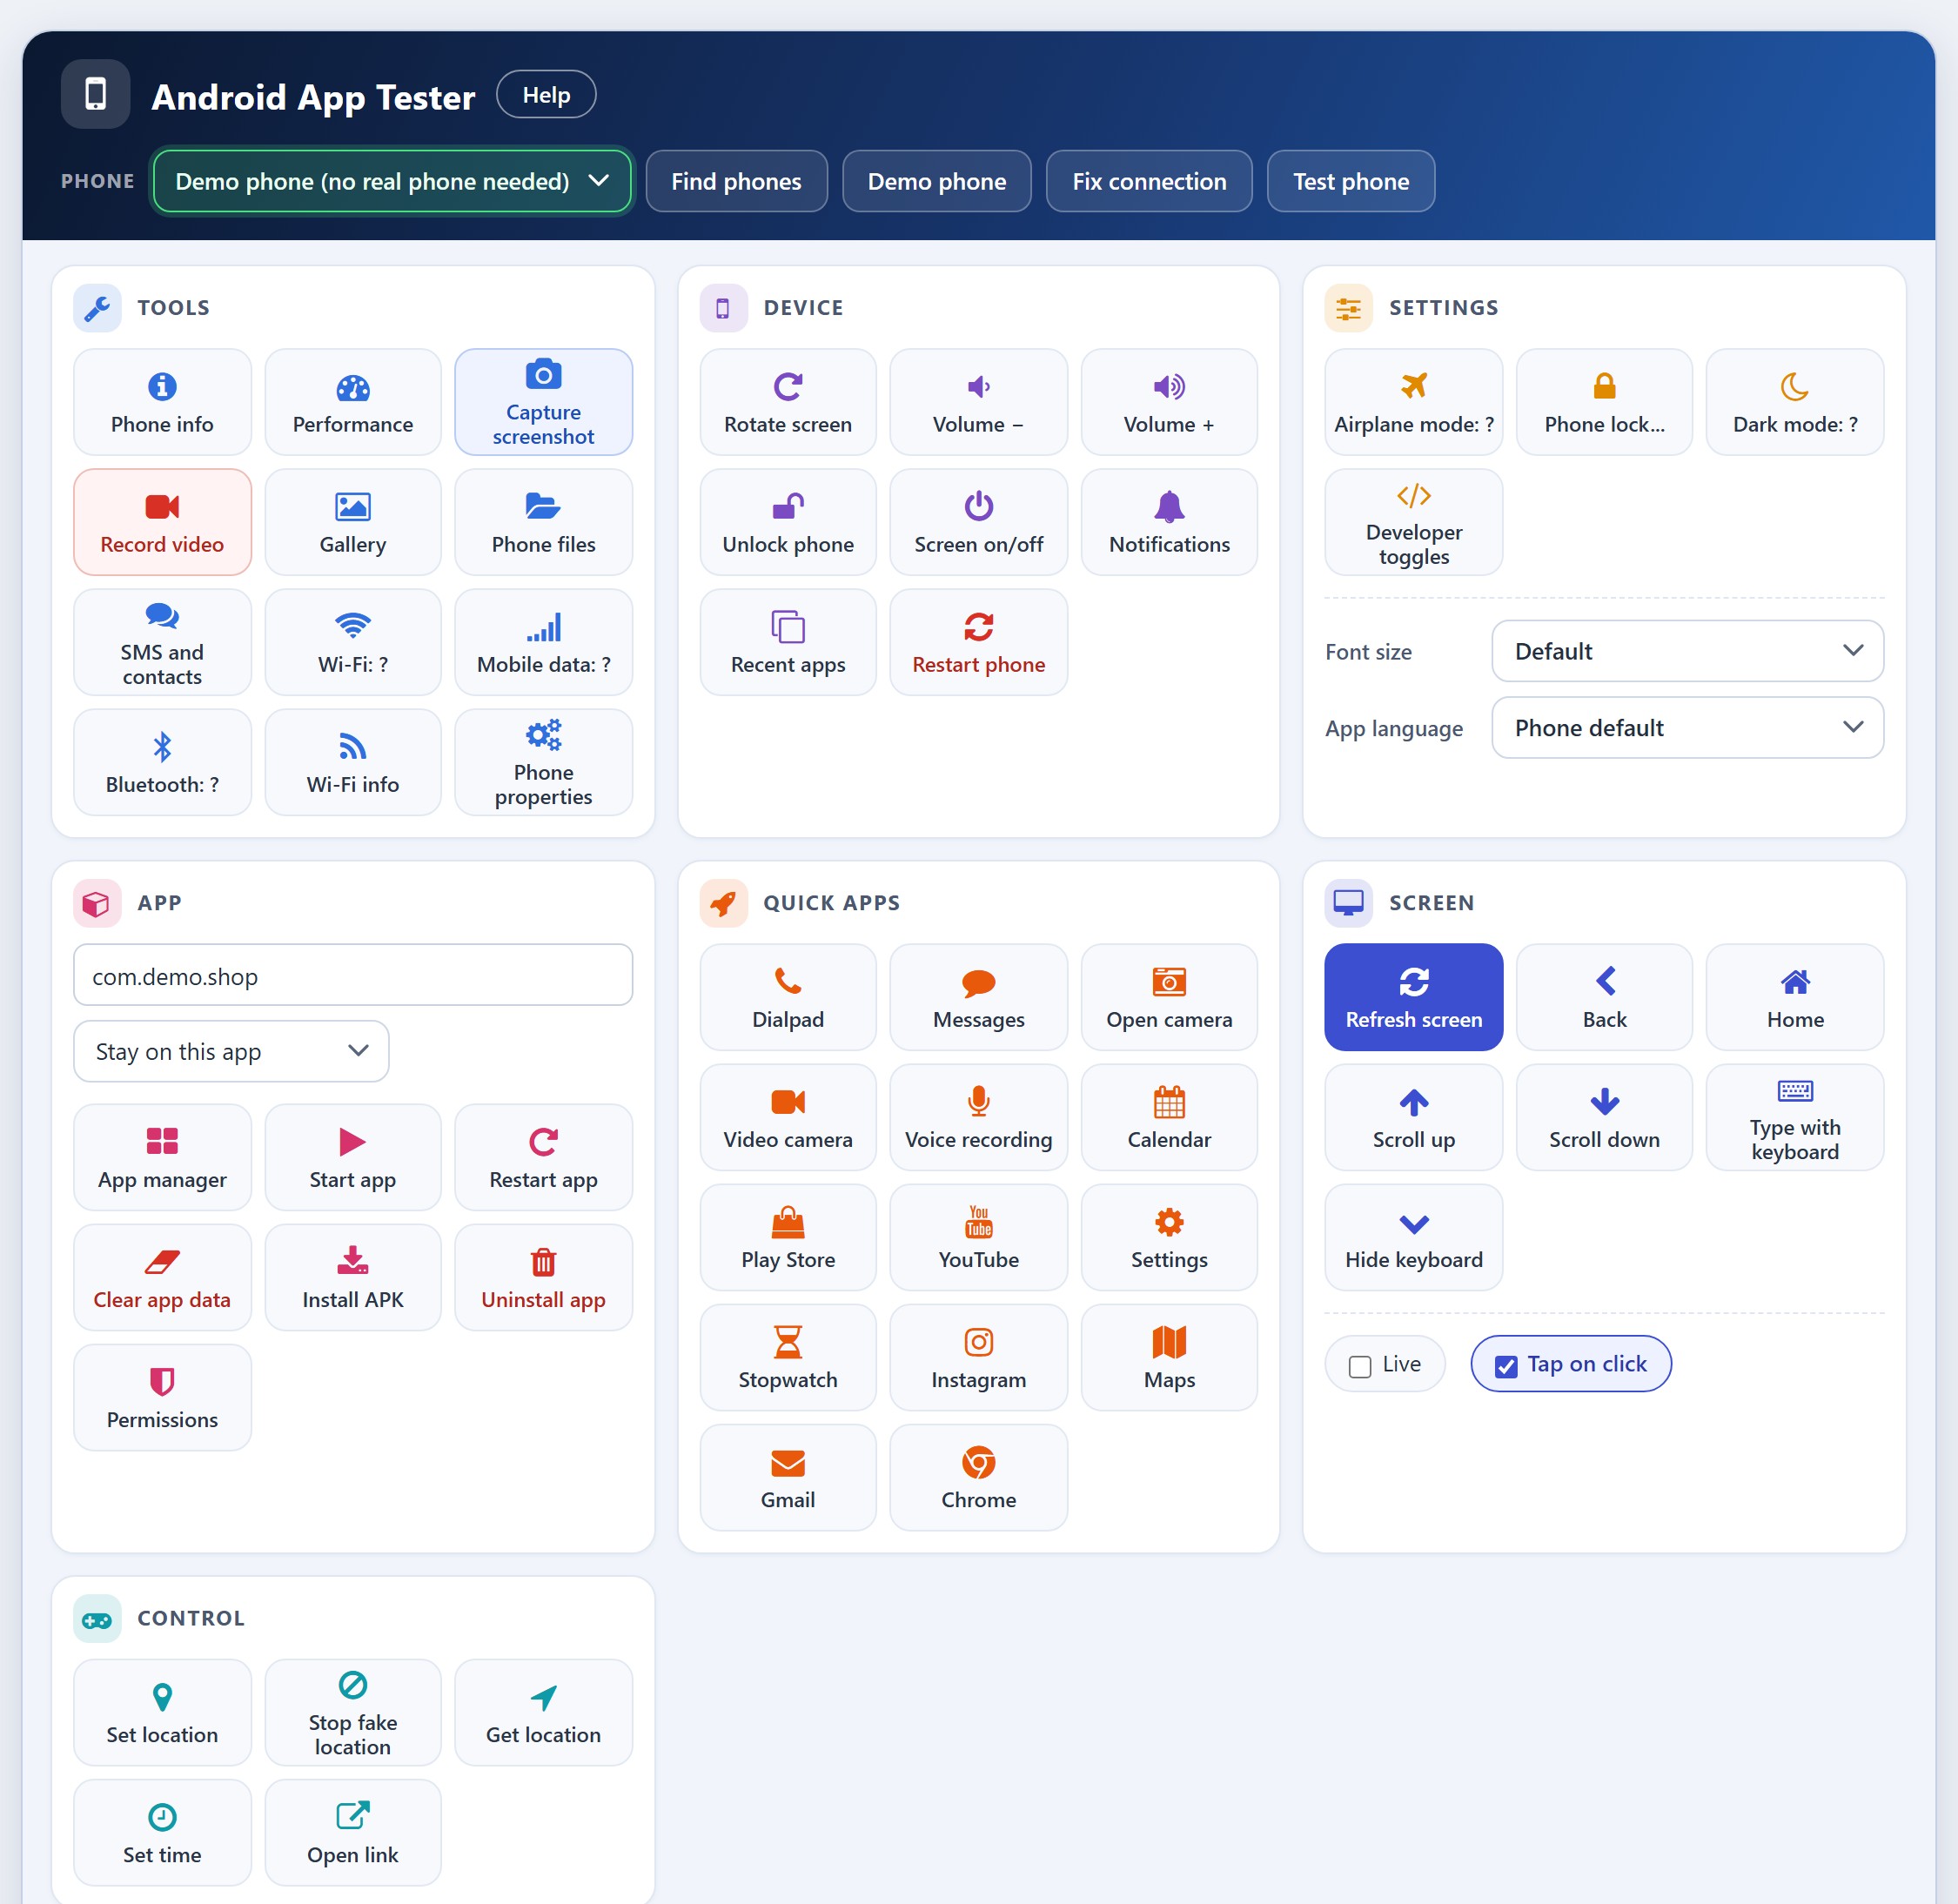Launch Chrome quick app
The height and width of the screenshot is (1904, 1958).
point(978,1477)
